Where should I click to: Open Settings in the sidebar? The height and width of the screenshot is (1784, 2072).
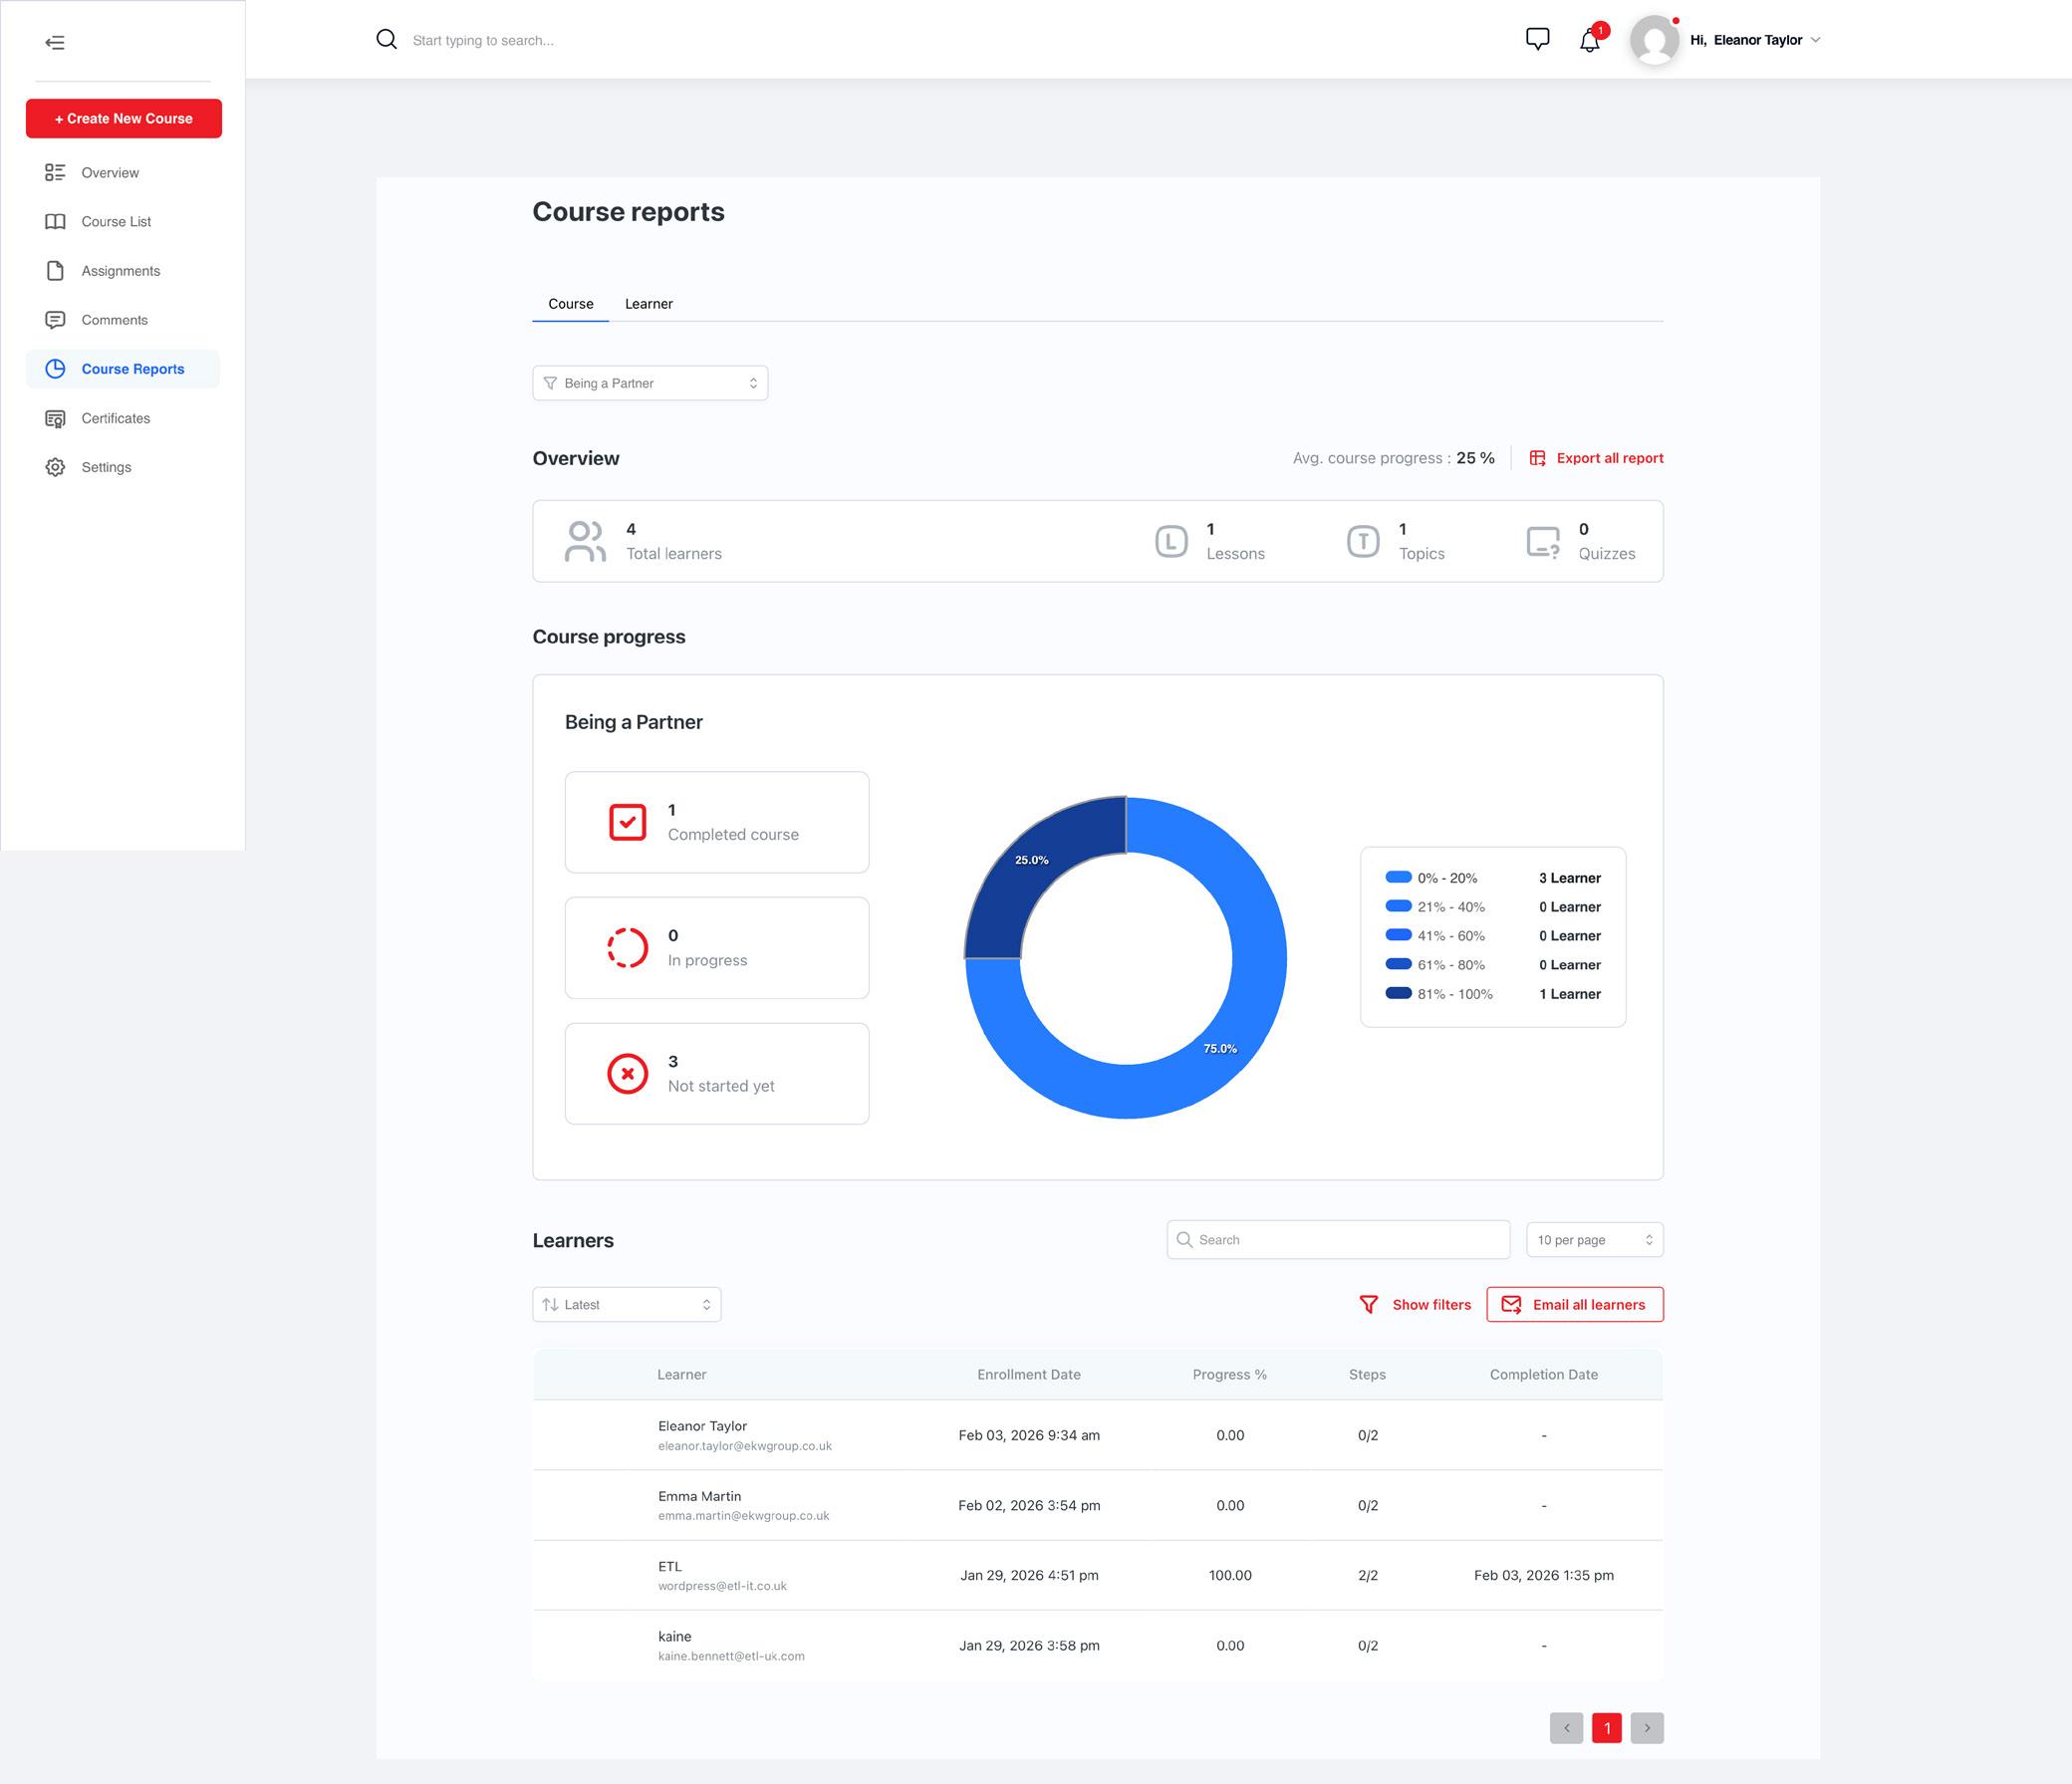106,467
